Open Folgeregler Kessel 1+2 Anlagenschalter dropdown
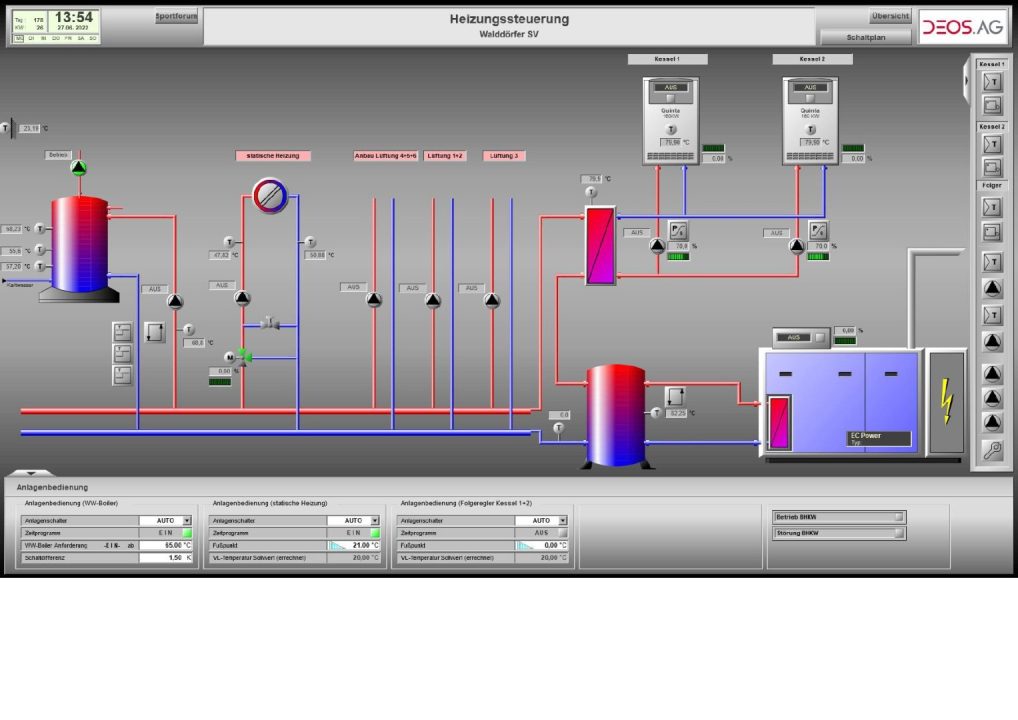Viewport: 1018px width, 720px height. [x=562, y=521]
